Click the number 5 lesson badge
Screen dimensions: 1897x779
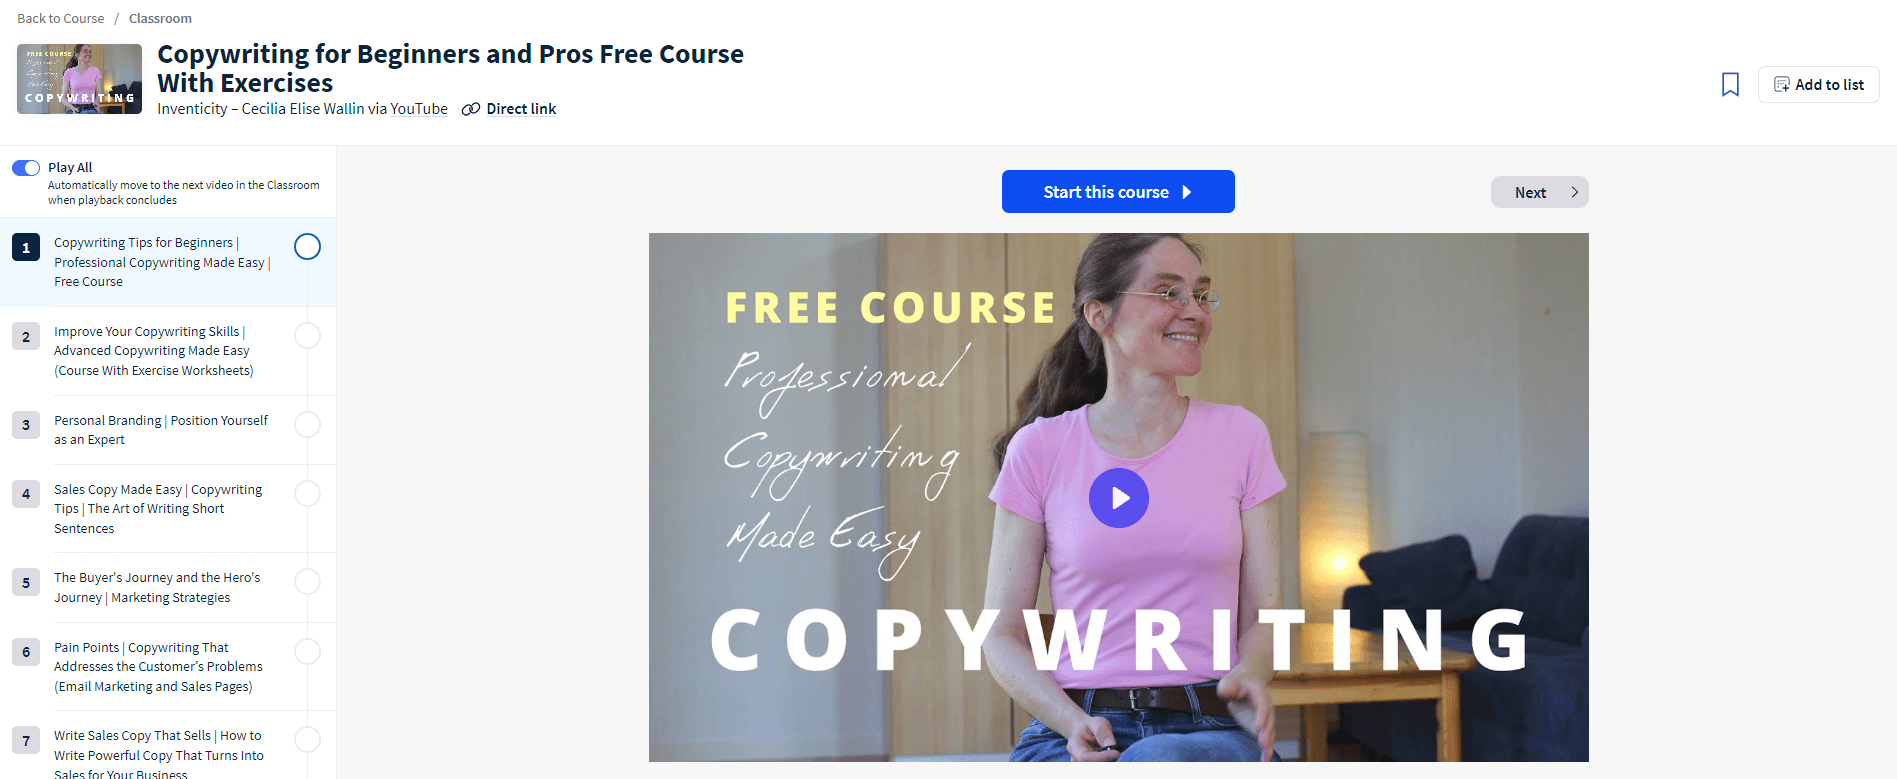point(26,582)
